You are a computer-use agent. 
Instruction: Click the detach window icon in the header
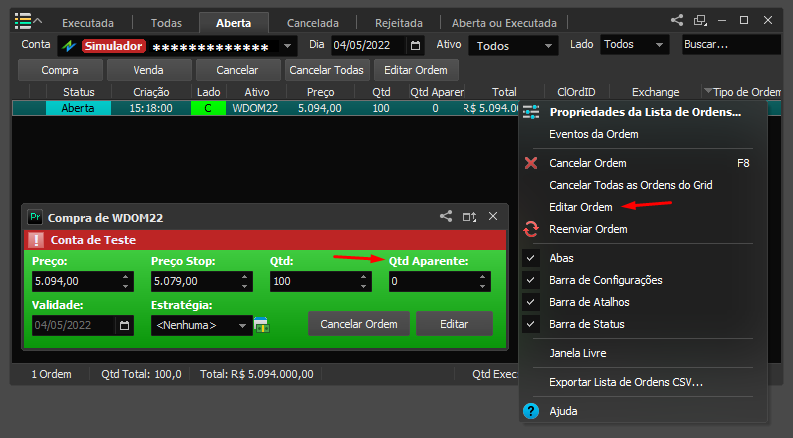(x=700, y=20)
